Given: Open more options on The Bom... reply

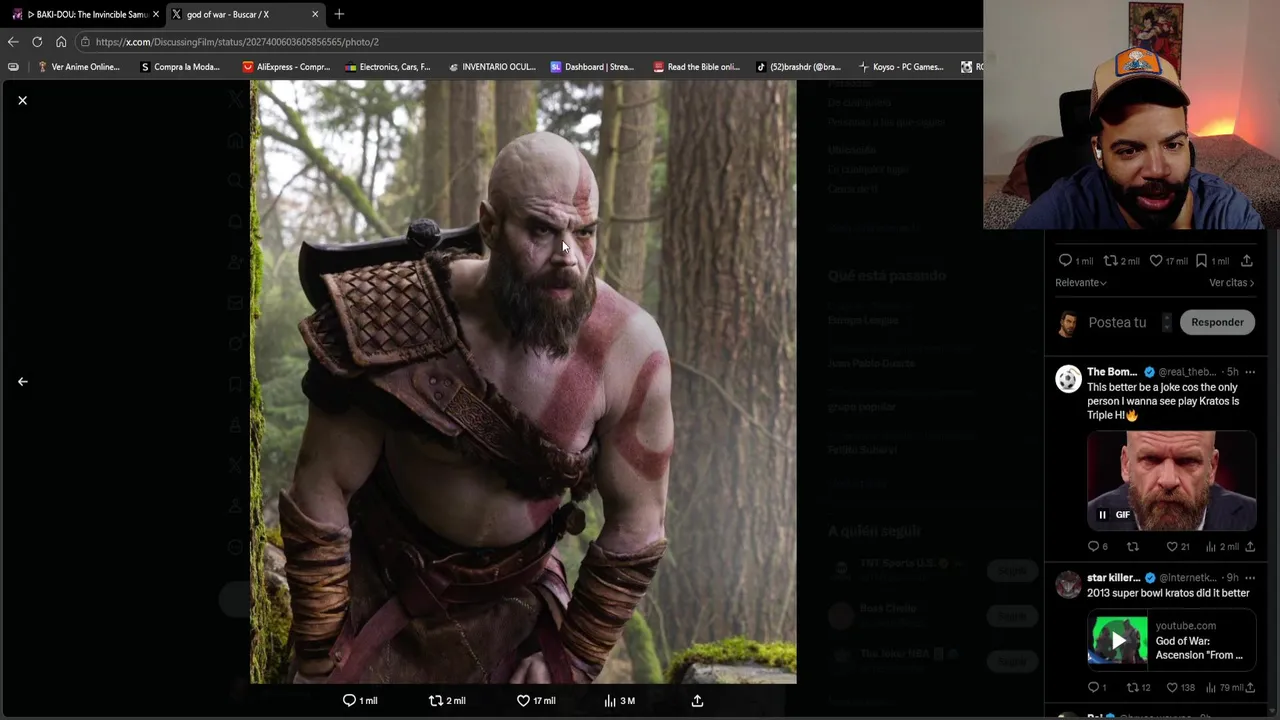Looking at the screenshot, I should click(1250, 372).
